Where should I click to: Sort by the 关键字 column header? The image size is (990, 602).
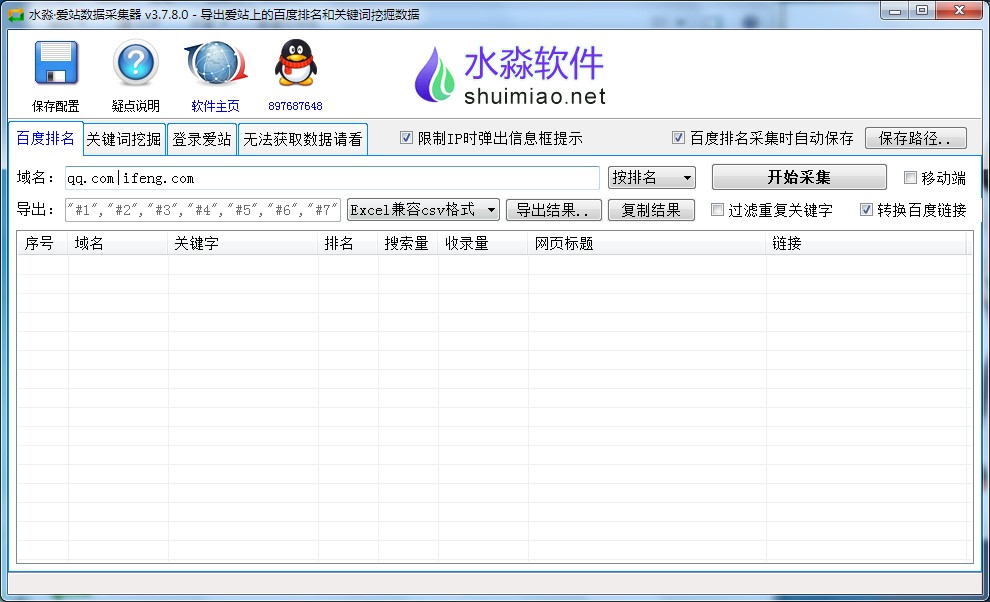point(242,243)
